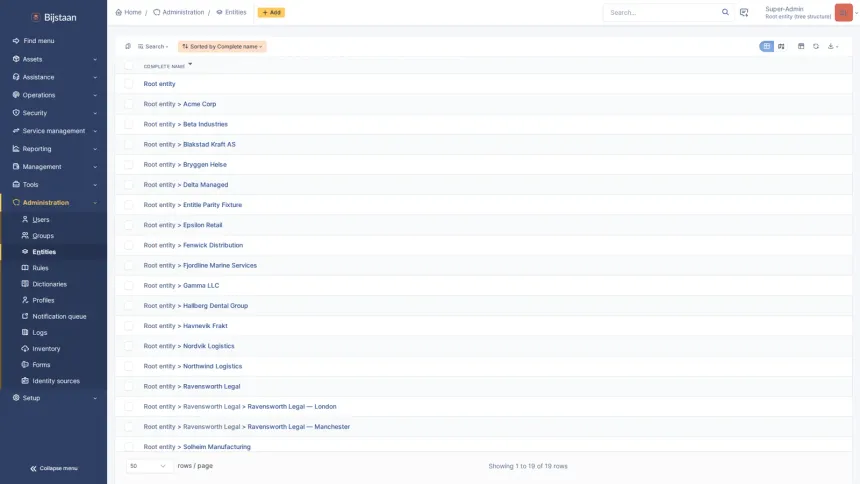Viewport: 860px width, 484px height.
Task: Open Ravensworth Legal — London entity
Action: pos(292,407)
